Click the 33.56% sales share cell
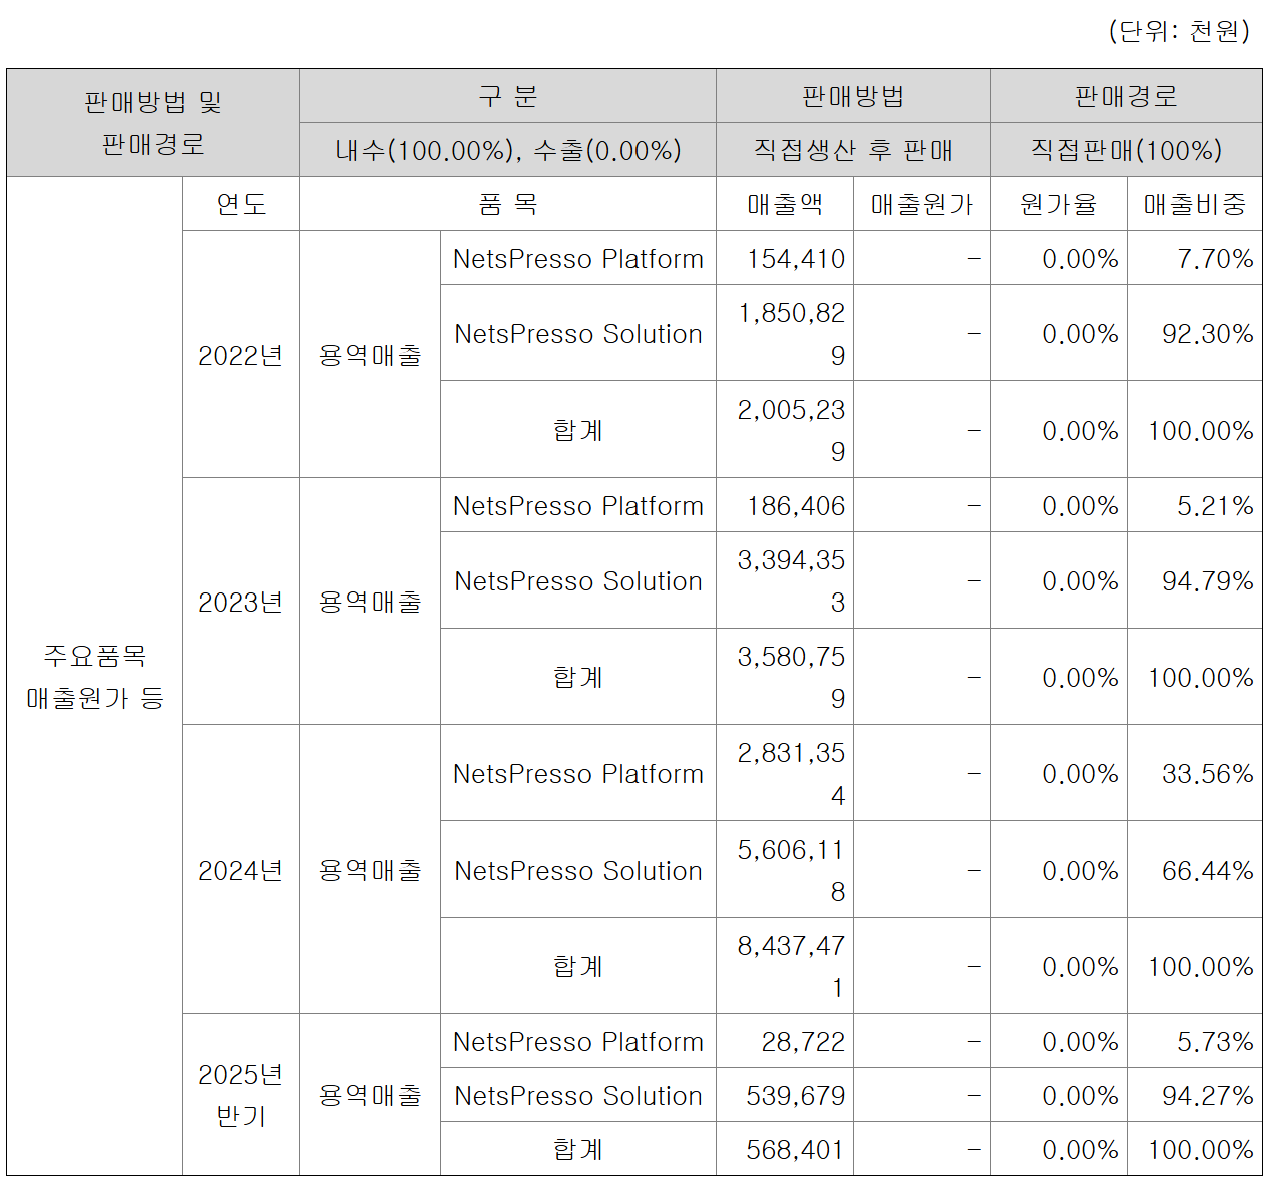The width and height of the screenshot is (1268, 1184). 1195,774
